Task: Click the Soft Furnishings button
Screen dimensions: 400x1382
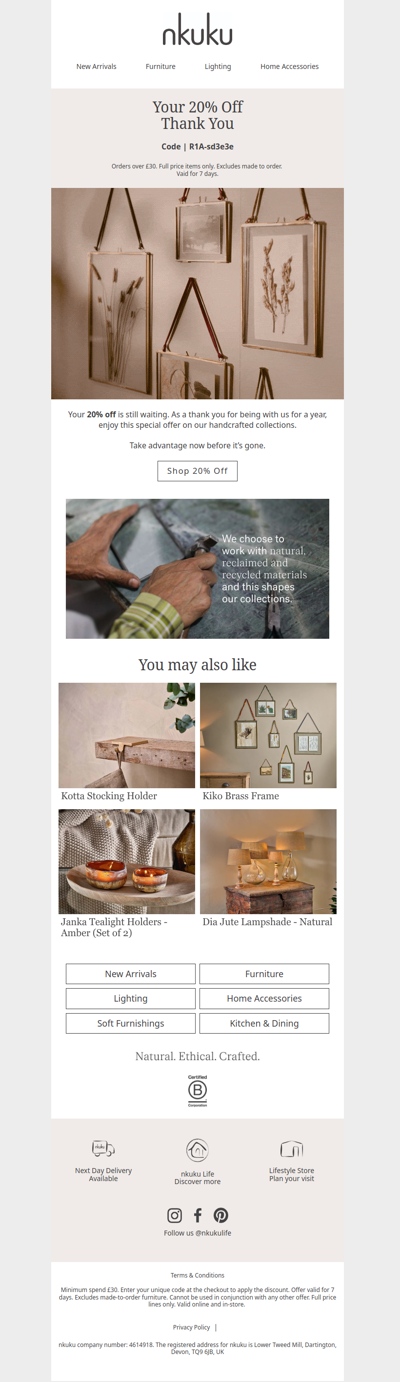Action: coord(131,1023)
